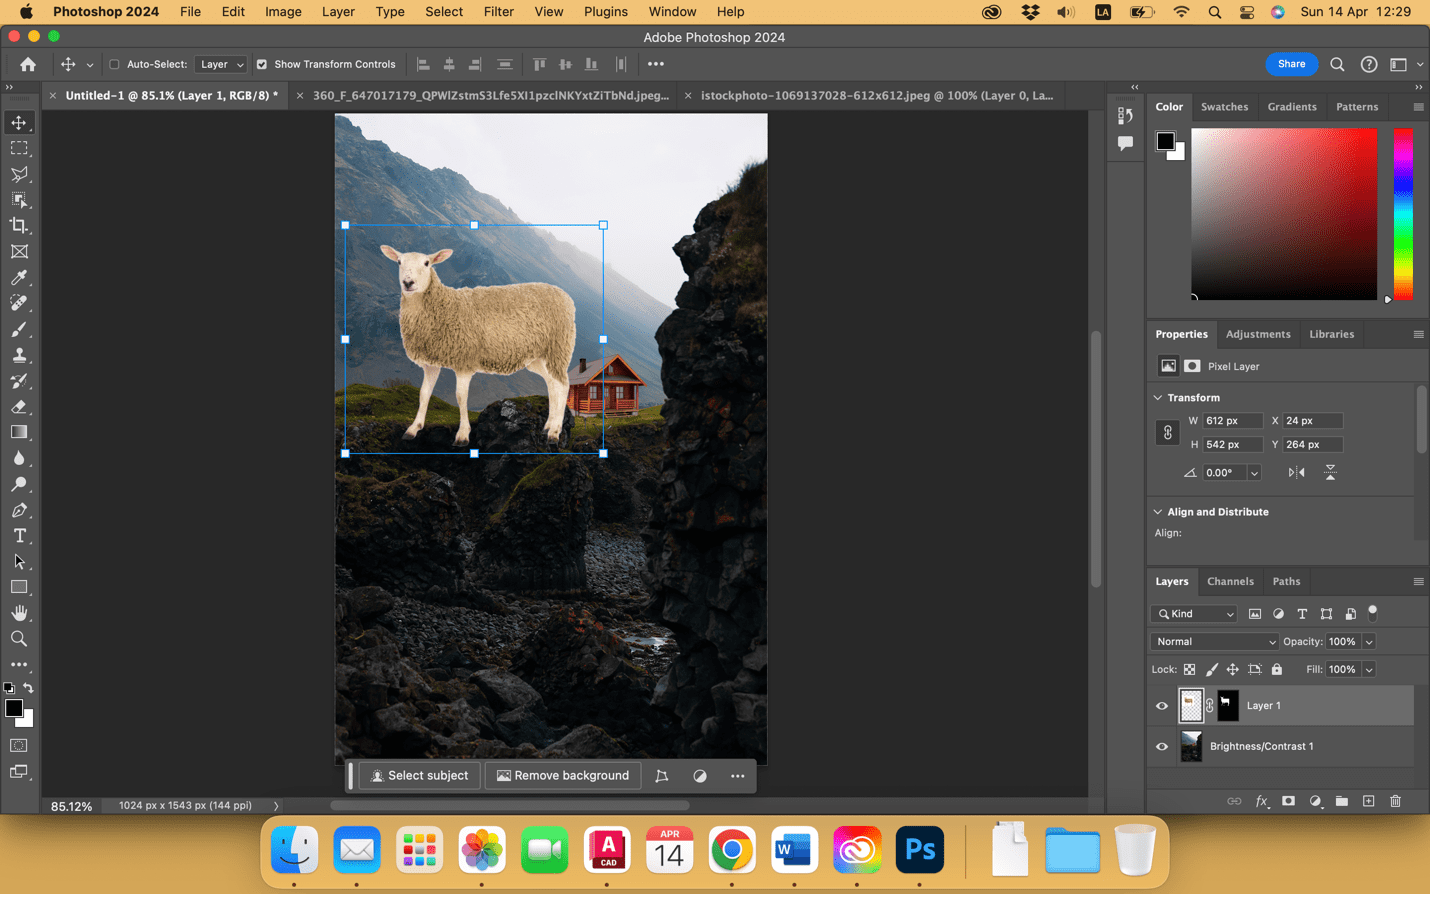Open the Libraries tab
Image resolution: width=1430 pixels, height=898 pixels.
pos(1332,334)
